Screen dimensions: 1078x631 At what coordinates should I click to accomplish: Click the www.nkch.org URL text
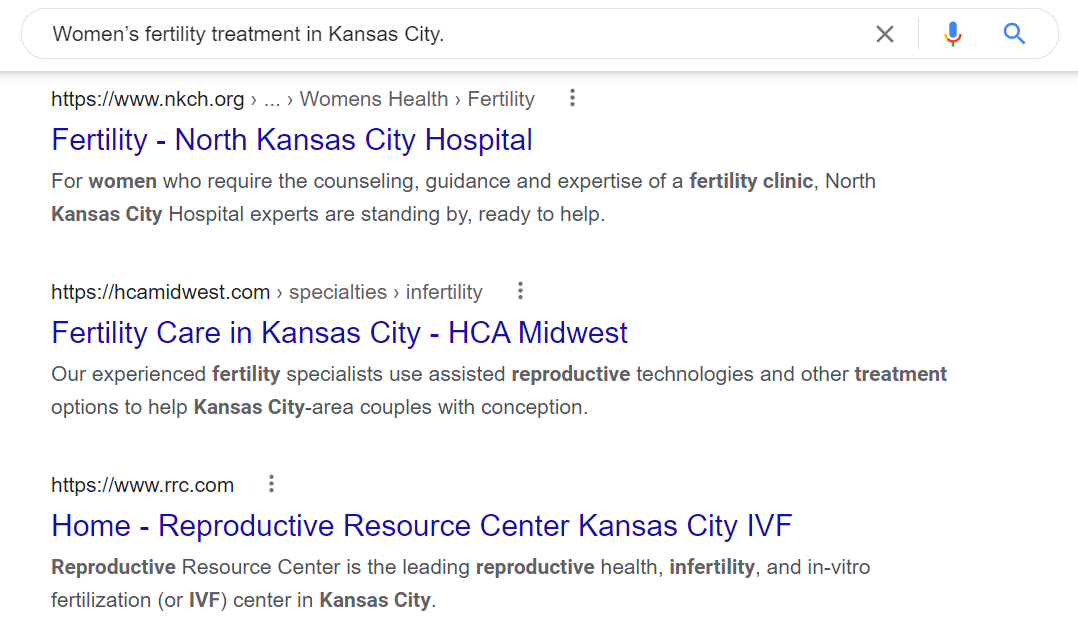point(148,98)
